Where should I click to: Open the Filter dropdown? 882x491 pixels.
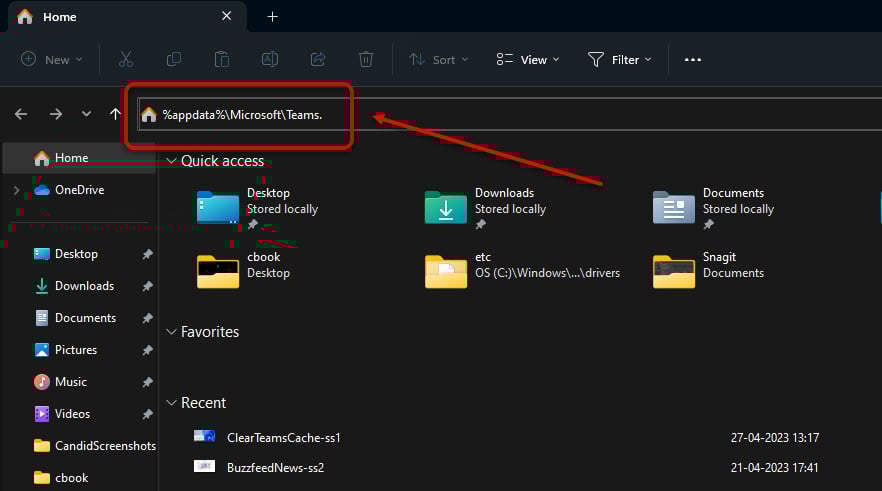click(x=620, y=60)
